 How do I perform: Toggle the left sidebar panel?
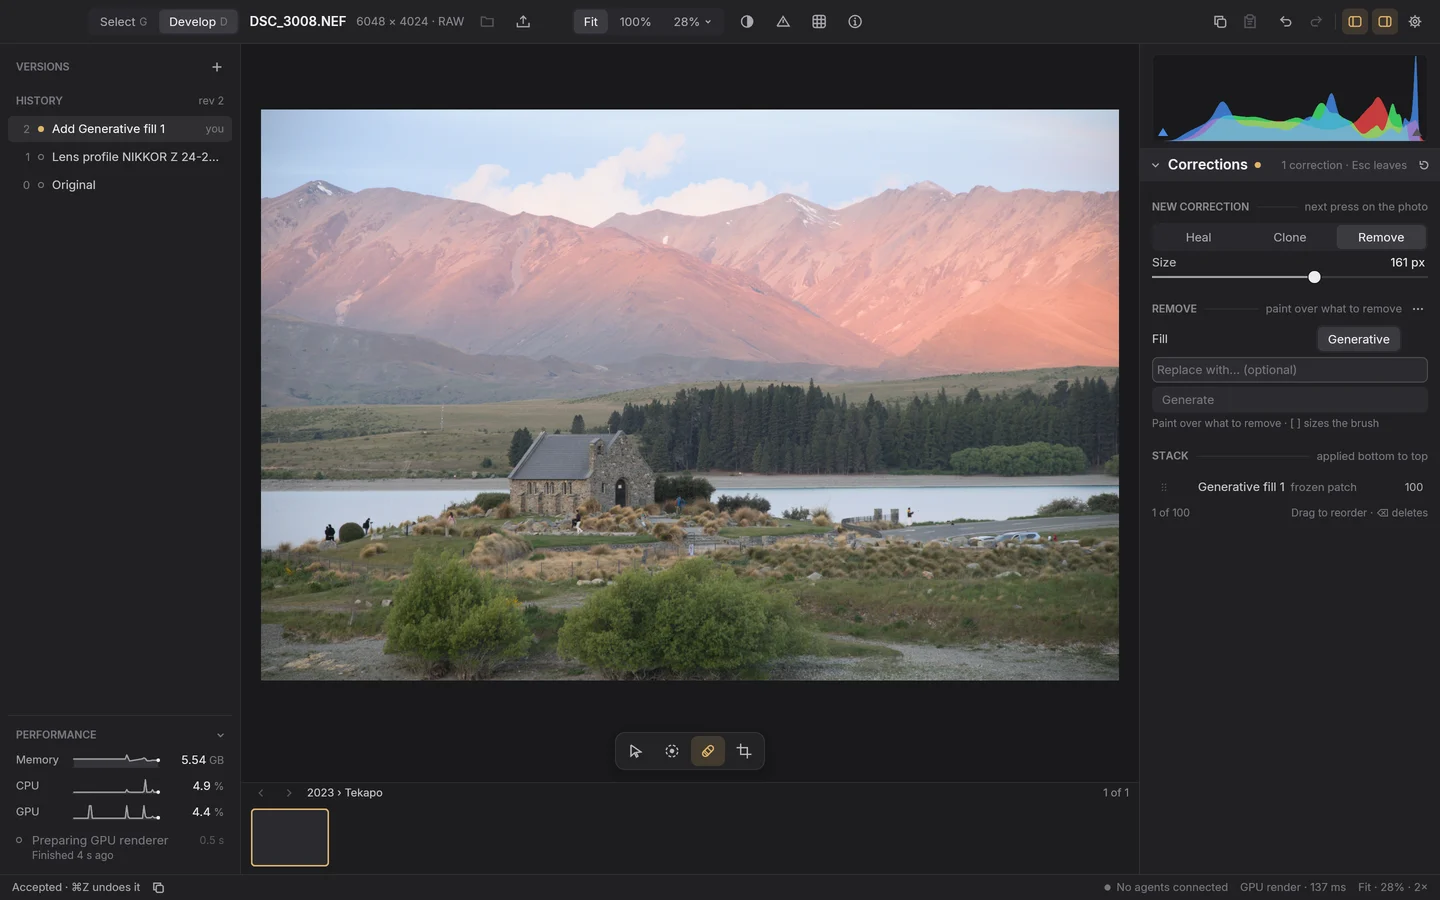tap(1355, 22)
